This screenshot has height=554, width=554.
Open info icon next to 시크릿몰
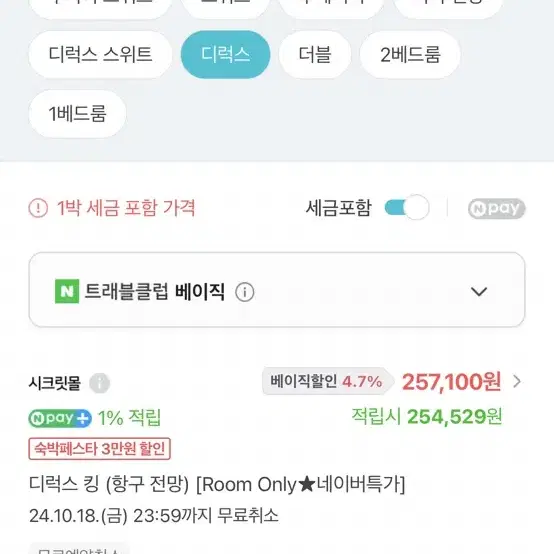pyautogui.click(x=100, y=383)
